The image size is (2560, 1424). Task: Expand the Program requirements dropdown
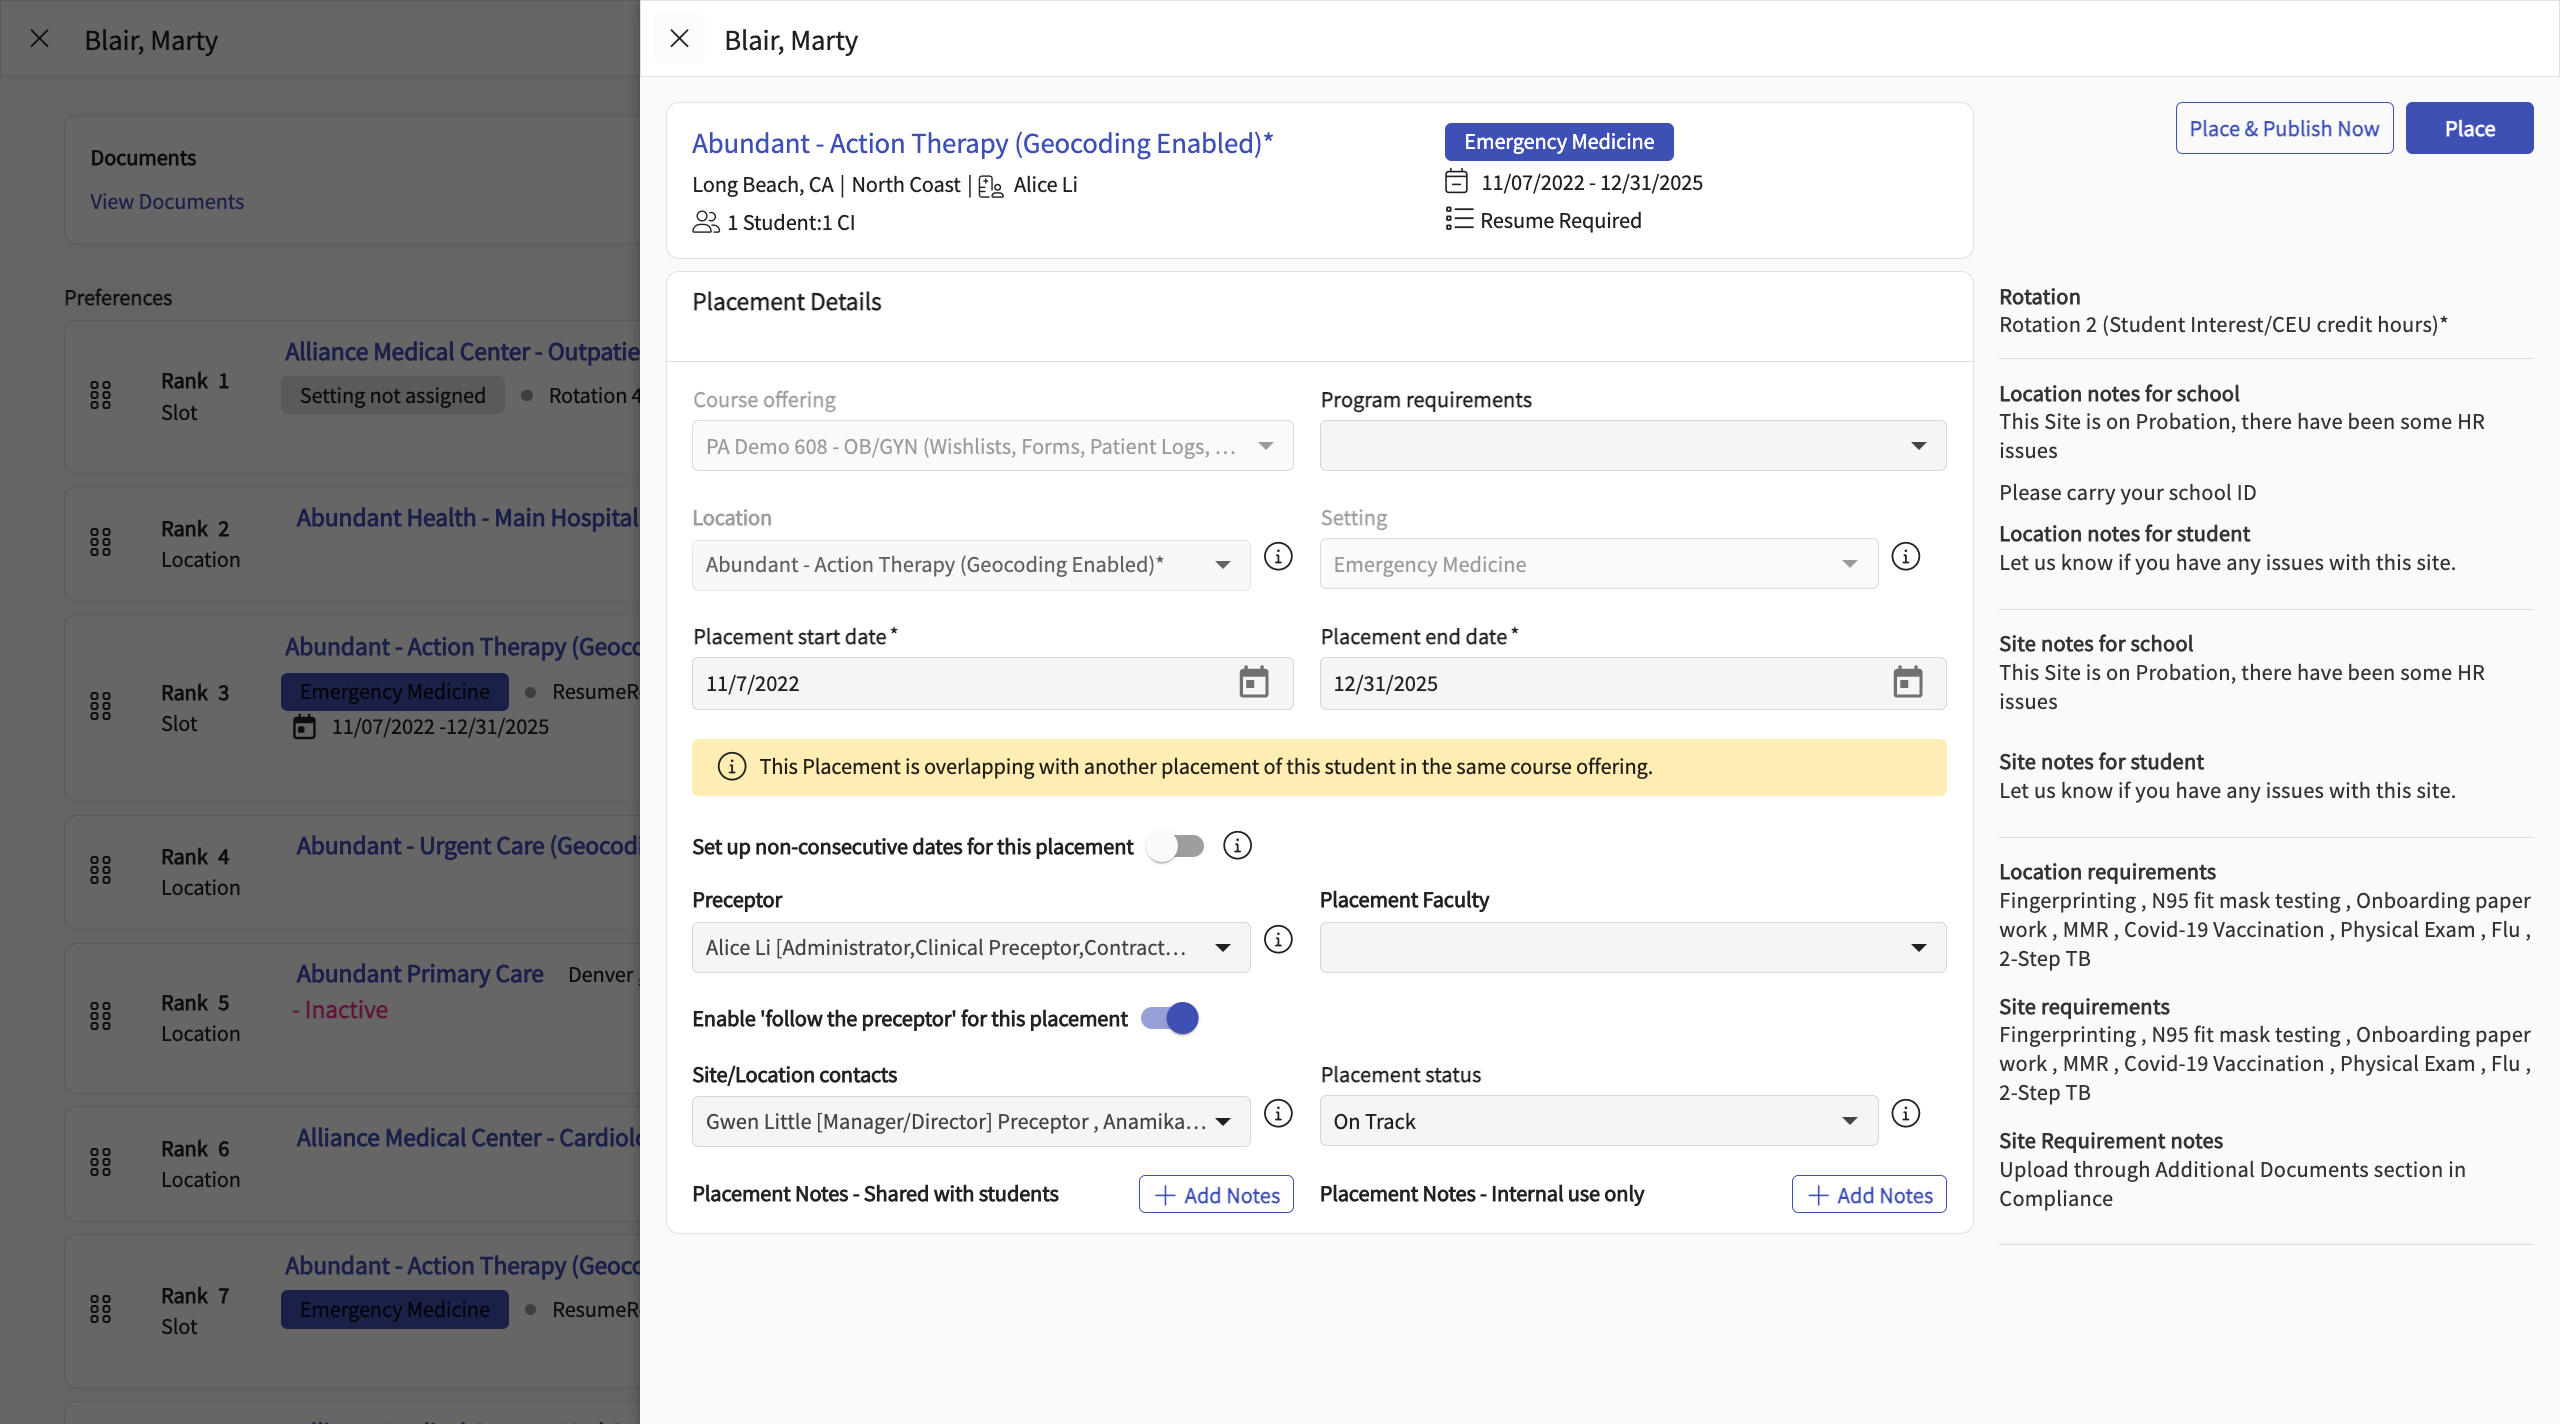(1632, 446)
